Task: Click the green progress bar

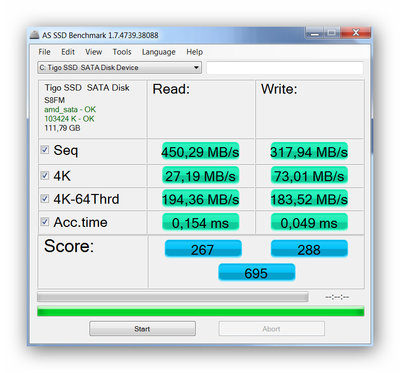Action: point(201,311)
